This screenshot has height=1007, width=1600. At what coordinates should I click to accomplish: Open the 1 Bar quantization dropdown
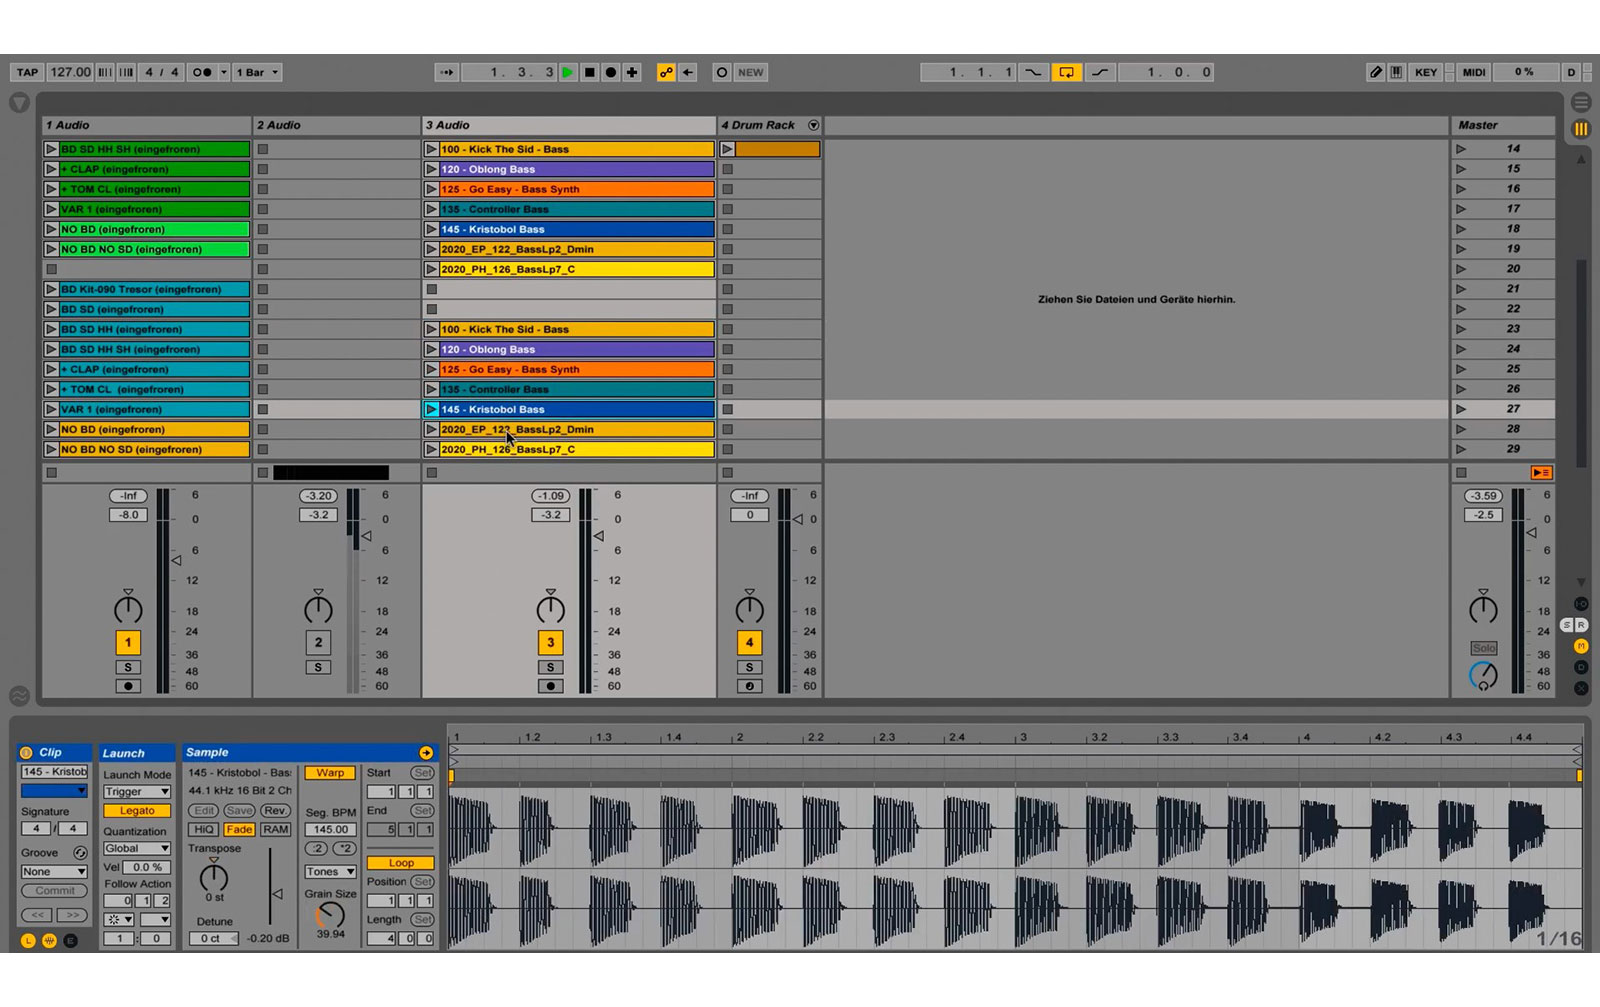tap(257, 72)
